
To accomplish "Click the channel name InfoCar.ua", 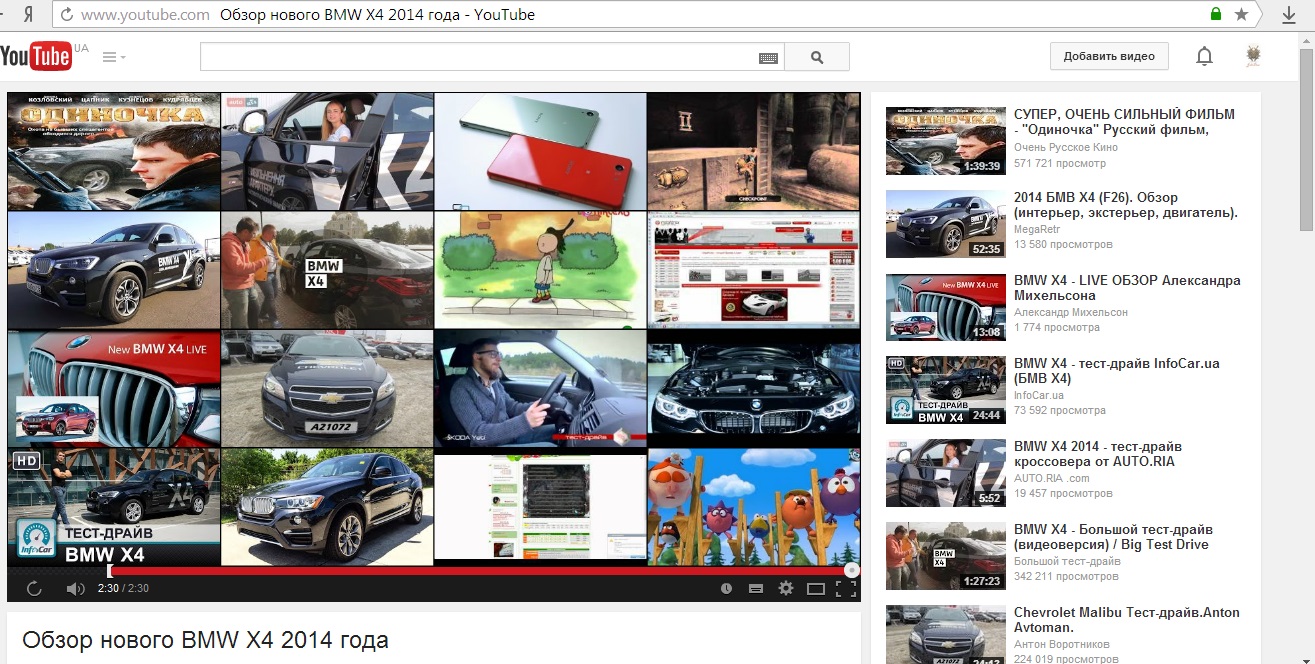I will [1039, 396].
